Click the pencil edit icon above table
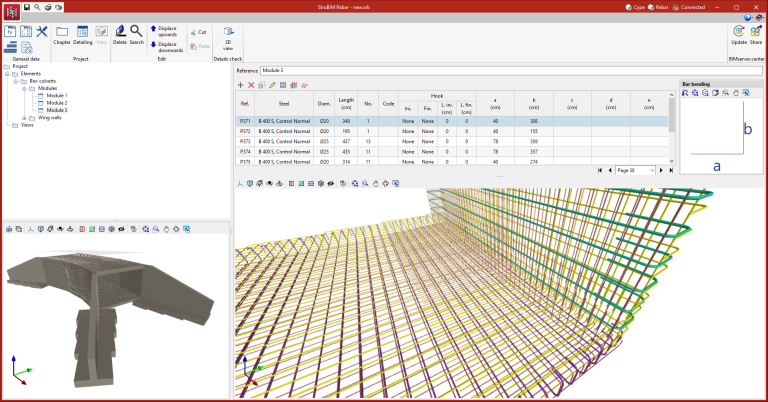768x402 pixels. coord(272,85)
